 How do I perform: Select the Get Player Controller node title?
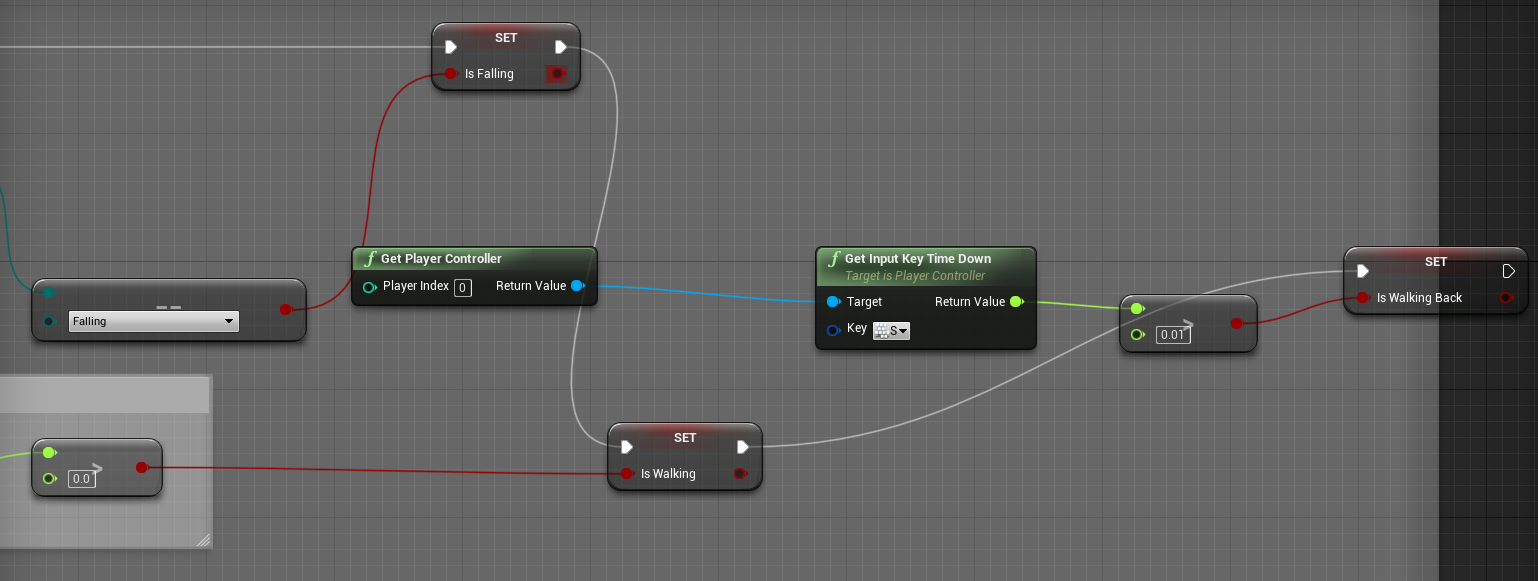pos(441,259)
